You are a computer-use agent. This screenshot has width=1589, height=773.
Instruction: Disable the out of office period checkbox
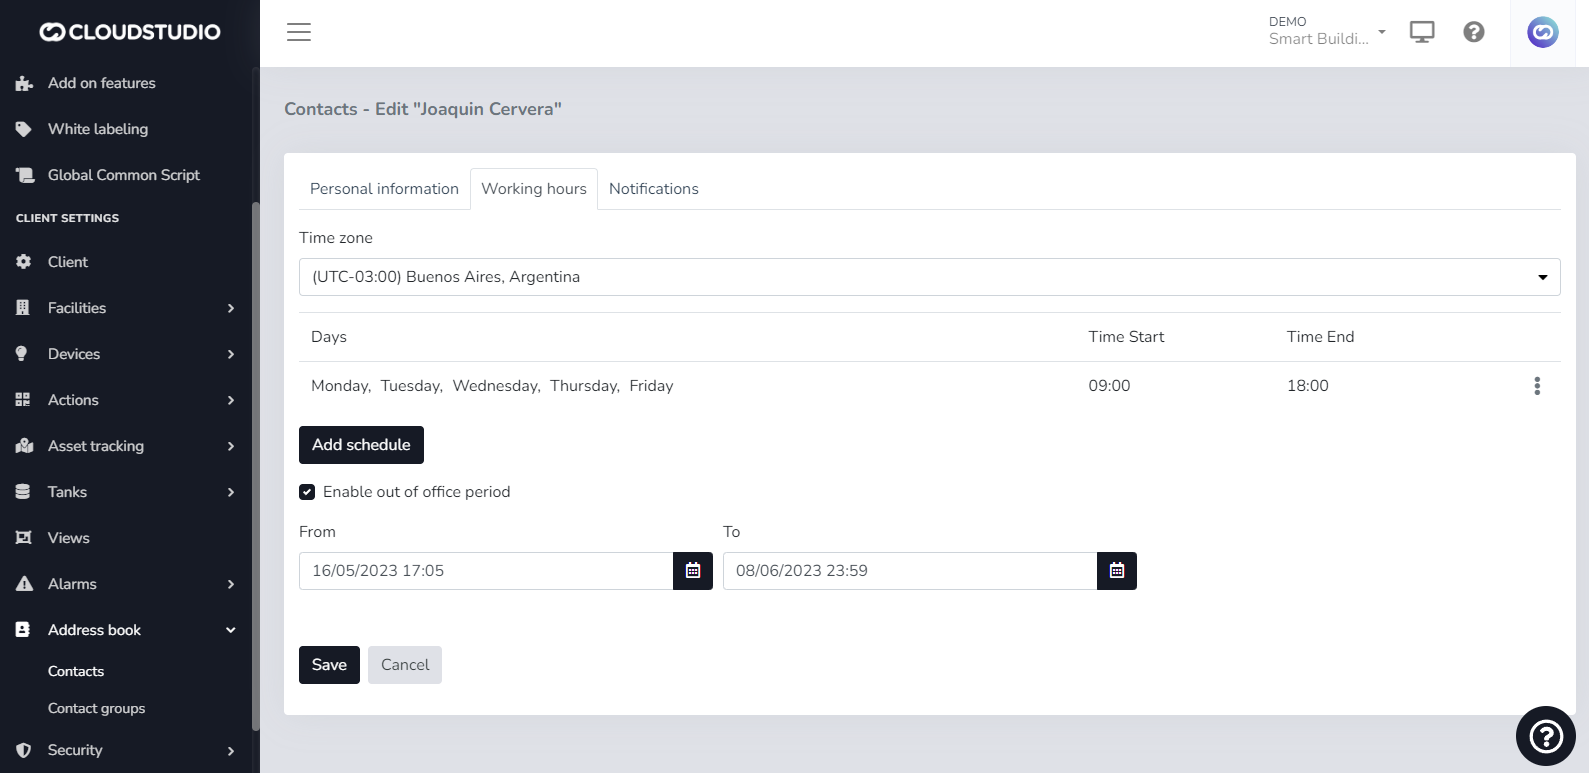tap(307, 492)
